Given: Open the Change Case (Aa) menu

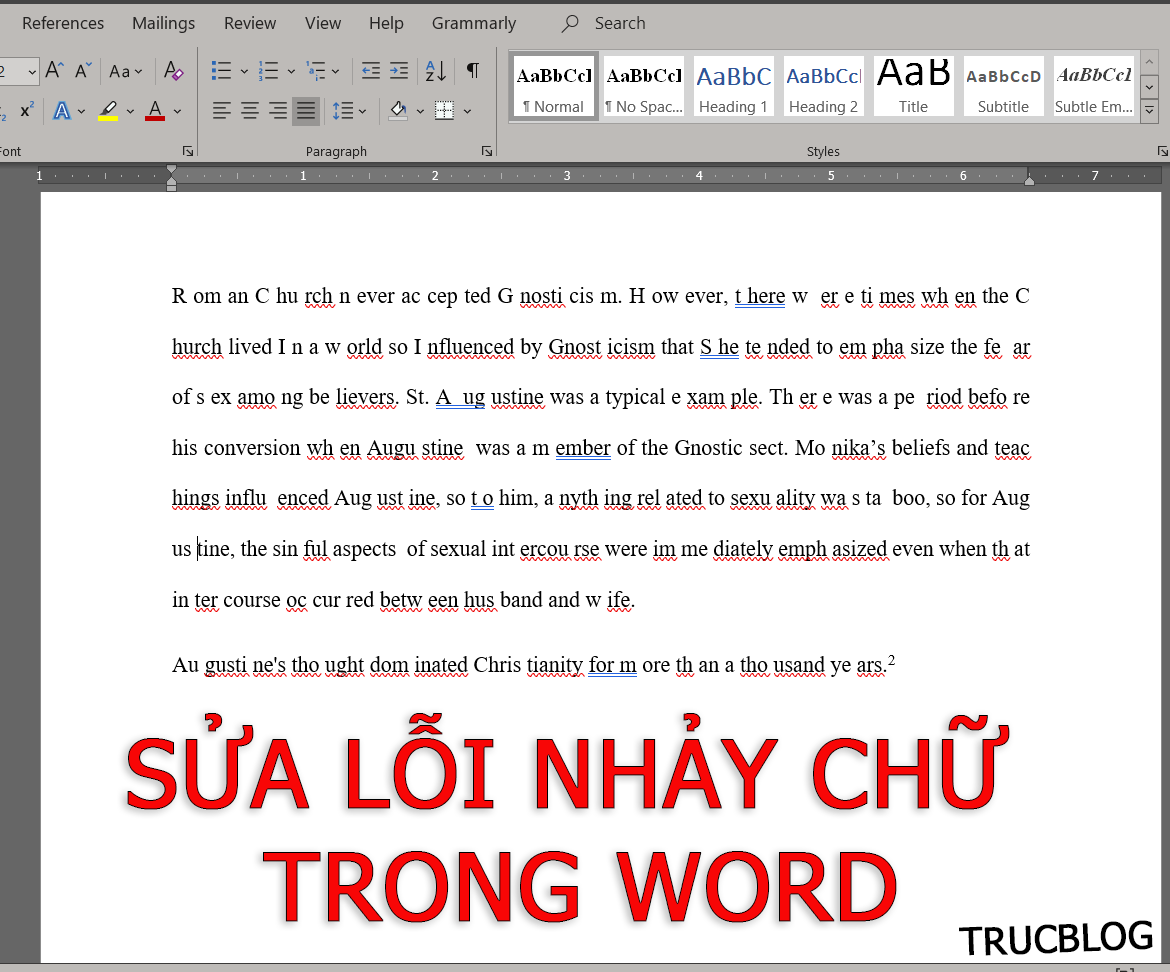Looking at the screenshot, I should tap(125, 71).
